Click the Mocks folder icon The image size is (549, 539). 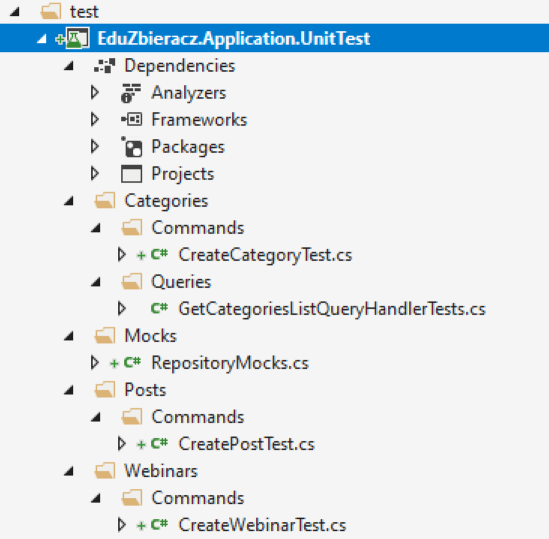pos(105,335)
